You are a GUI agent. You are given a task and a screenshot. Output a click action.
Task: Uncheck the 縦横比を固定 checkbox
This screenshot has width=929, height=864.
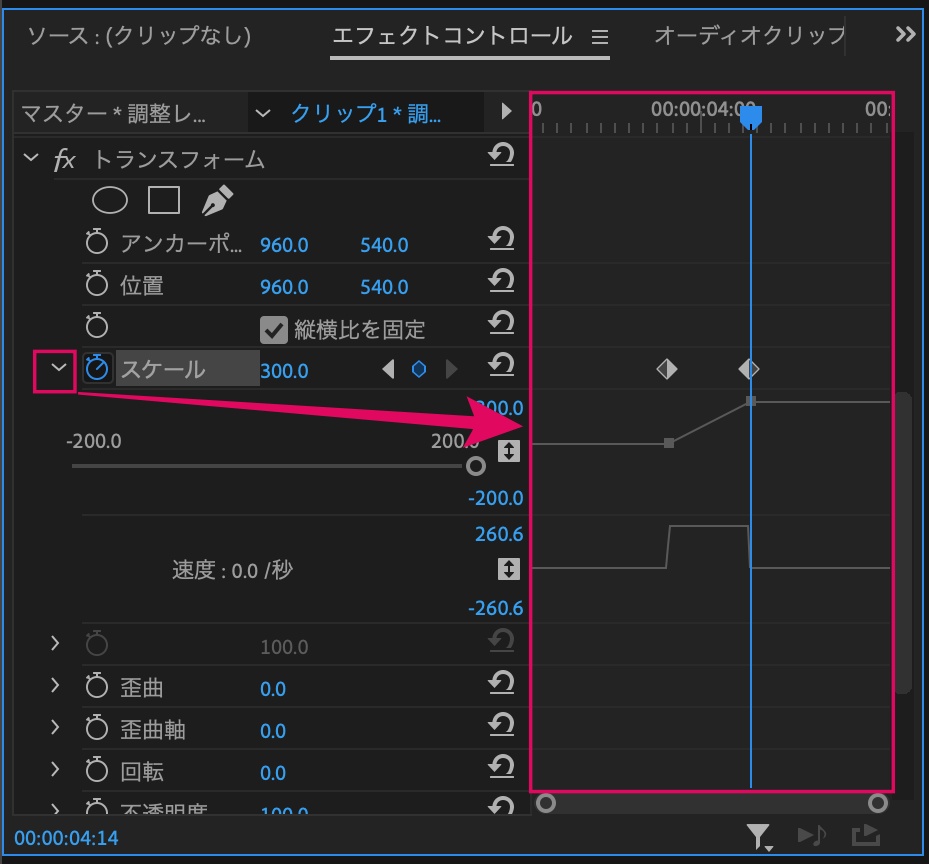point(274,330)
